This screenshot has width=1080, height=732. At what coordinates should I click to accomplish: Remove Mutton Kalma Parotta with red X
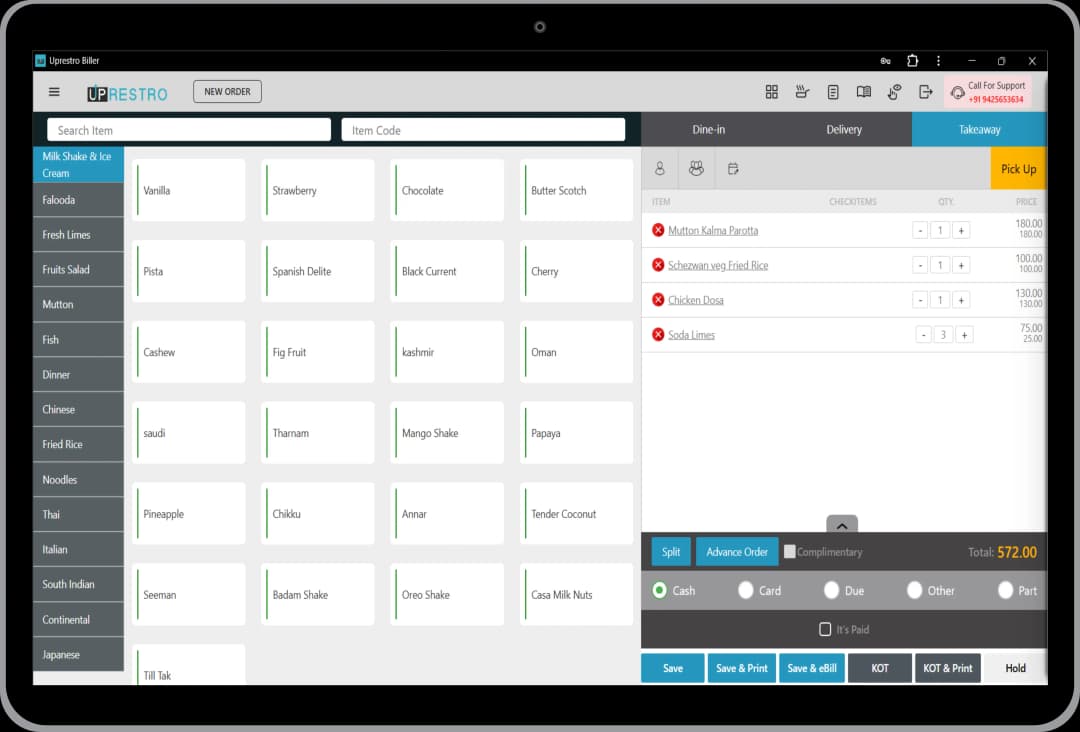point(658,230)
